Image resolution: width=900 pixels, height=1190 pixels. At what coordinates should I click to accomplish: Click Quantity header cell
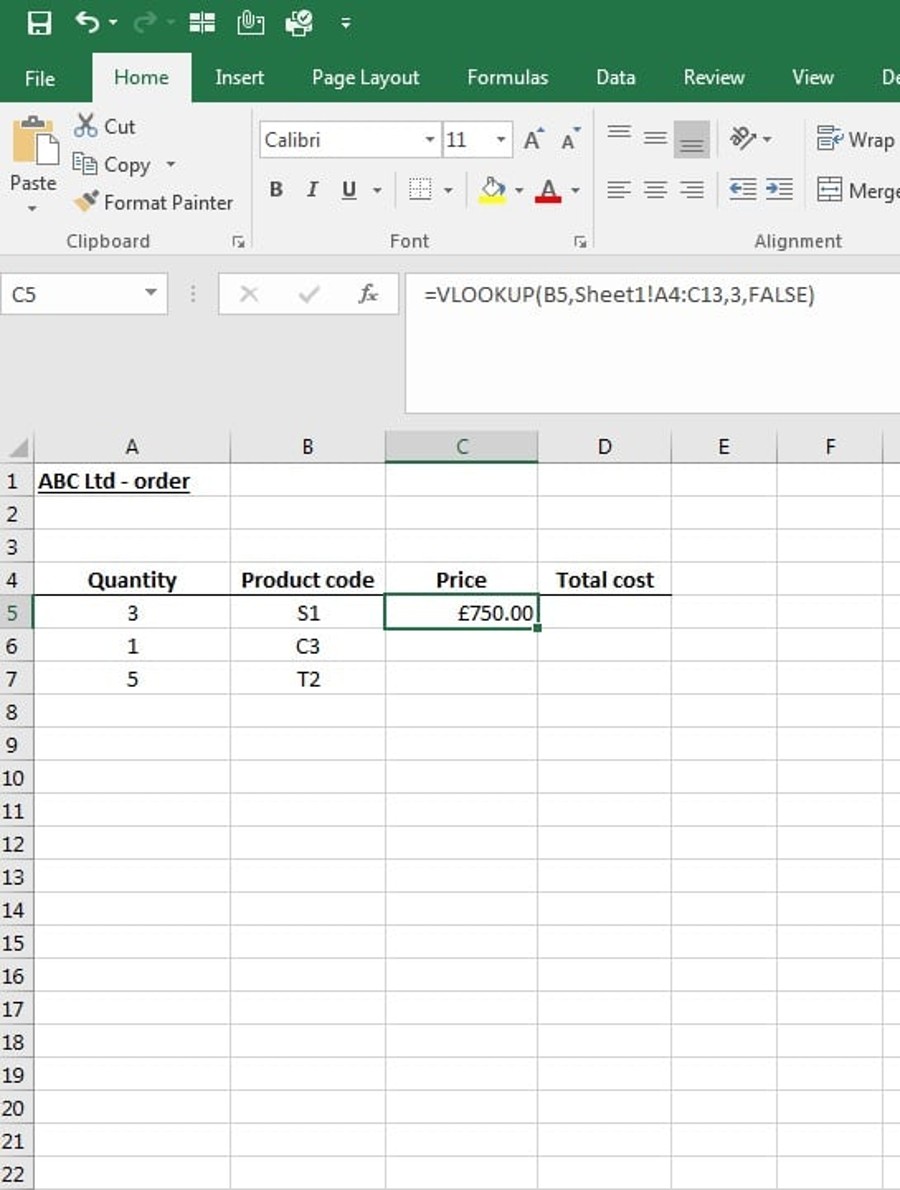(x=132, y=580)
